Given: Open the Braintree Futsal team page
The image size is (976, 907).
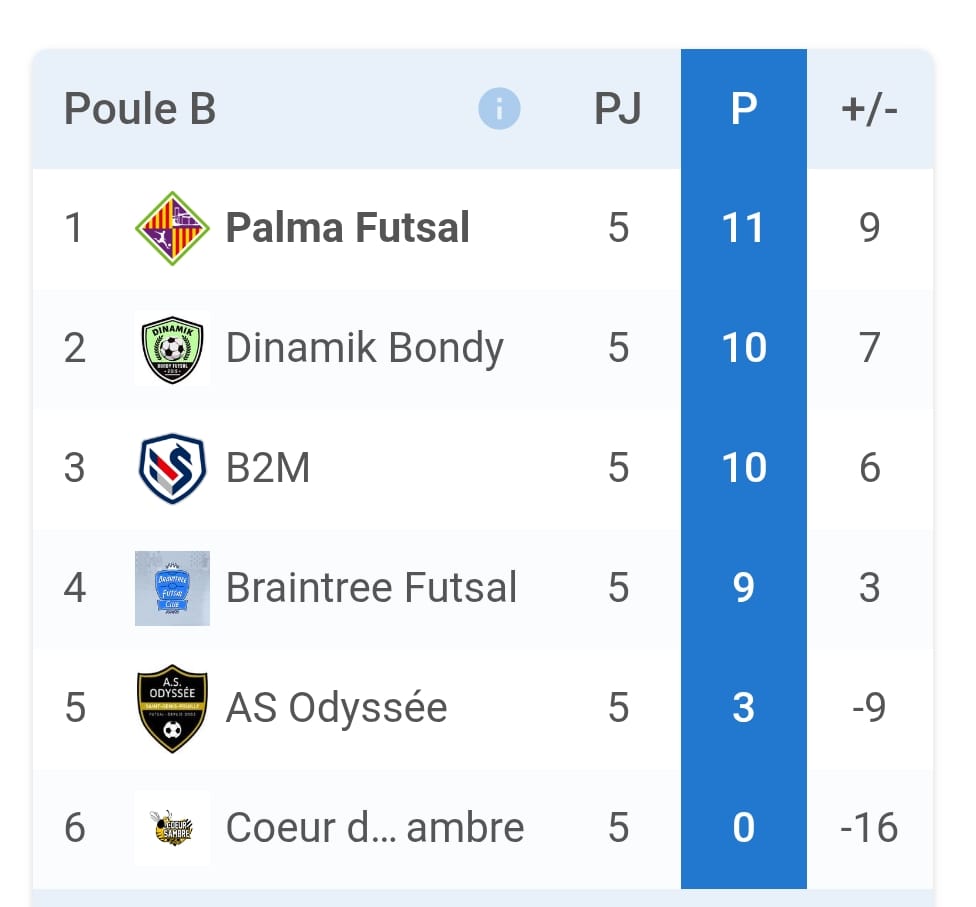Looking at the screenshot, I should pos(371,588).
